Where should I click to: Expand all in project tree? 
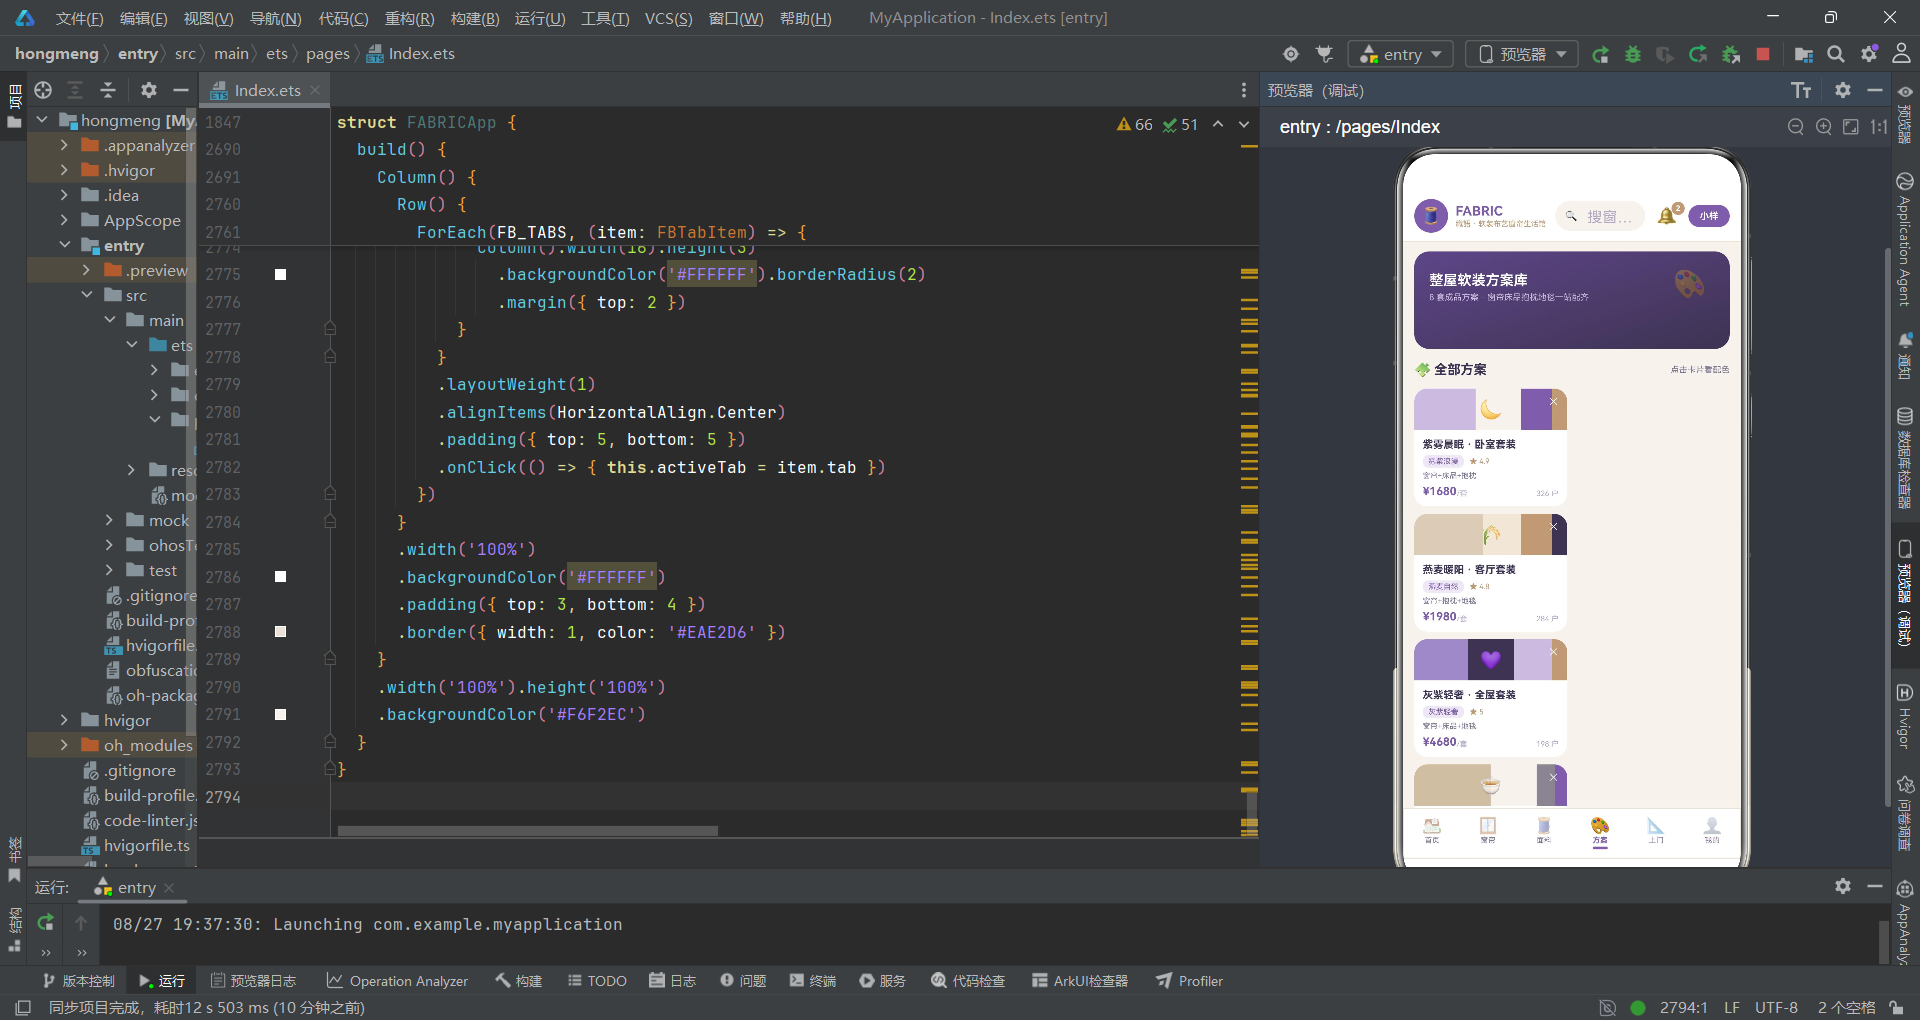click(x=75, y=90)
